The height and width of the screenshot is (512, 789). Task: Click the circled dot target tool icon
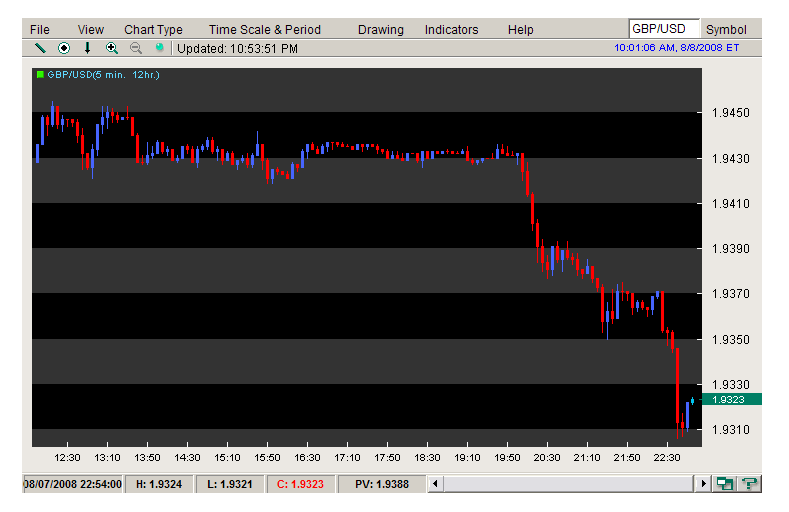[x=64, y=47]
